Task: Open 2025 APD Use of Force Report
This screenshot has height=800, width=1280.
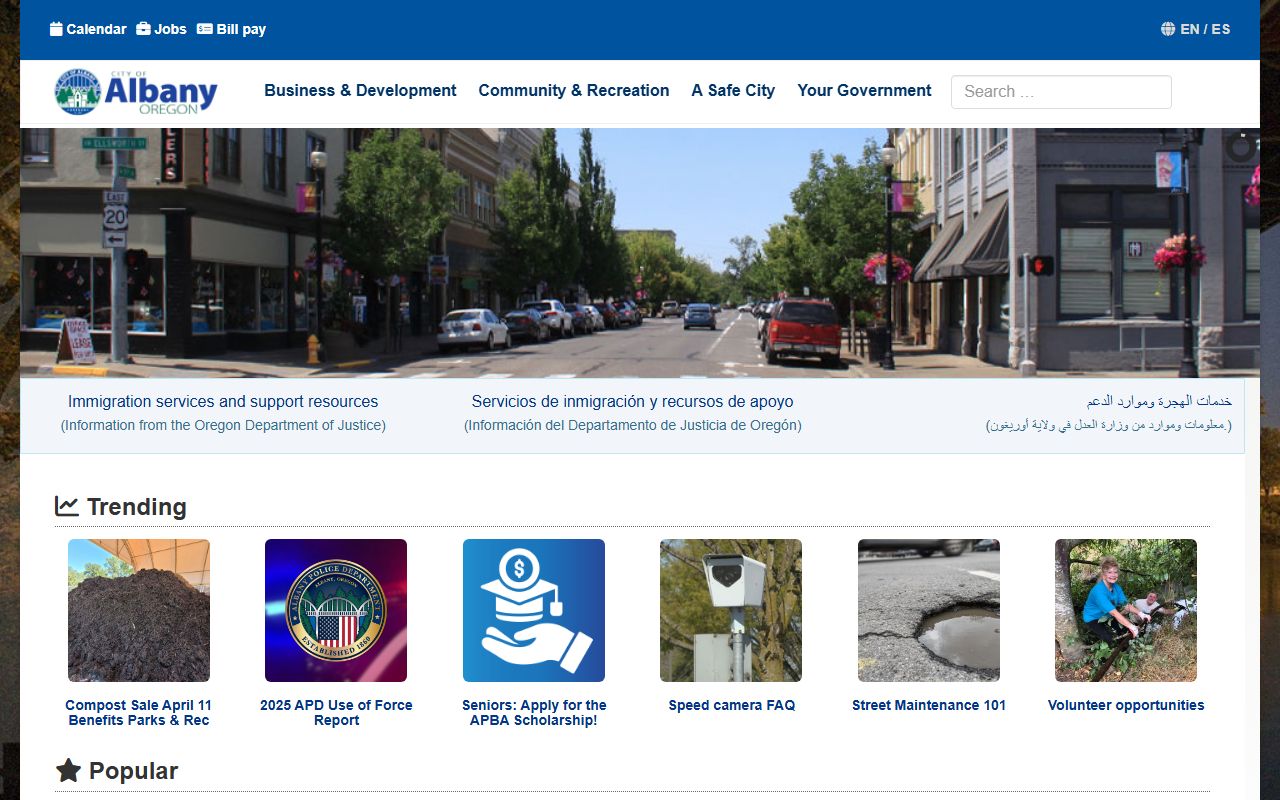Action: [x=336, y=712]
